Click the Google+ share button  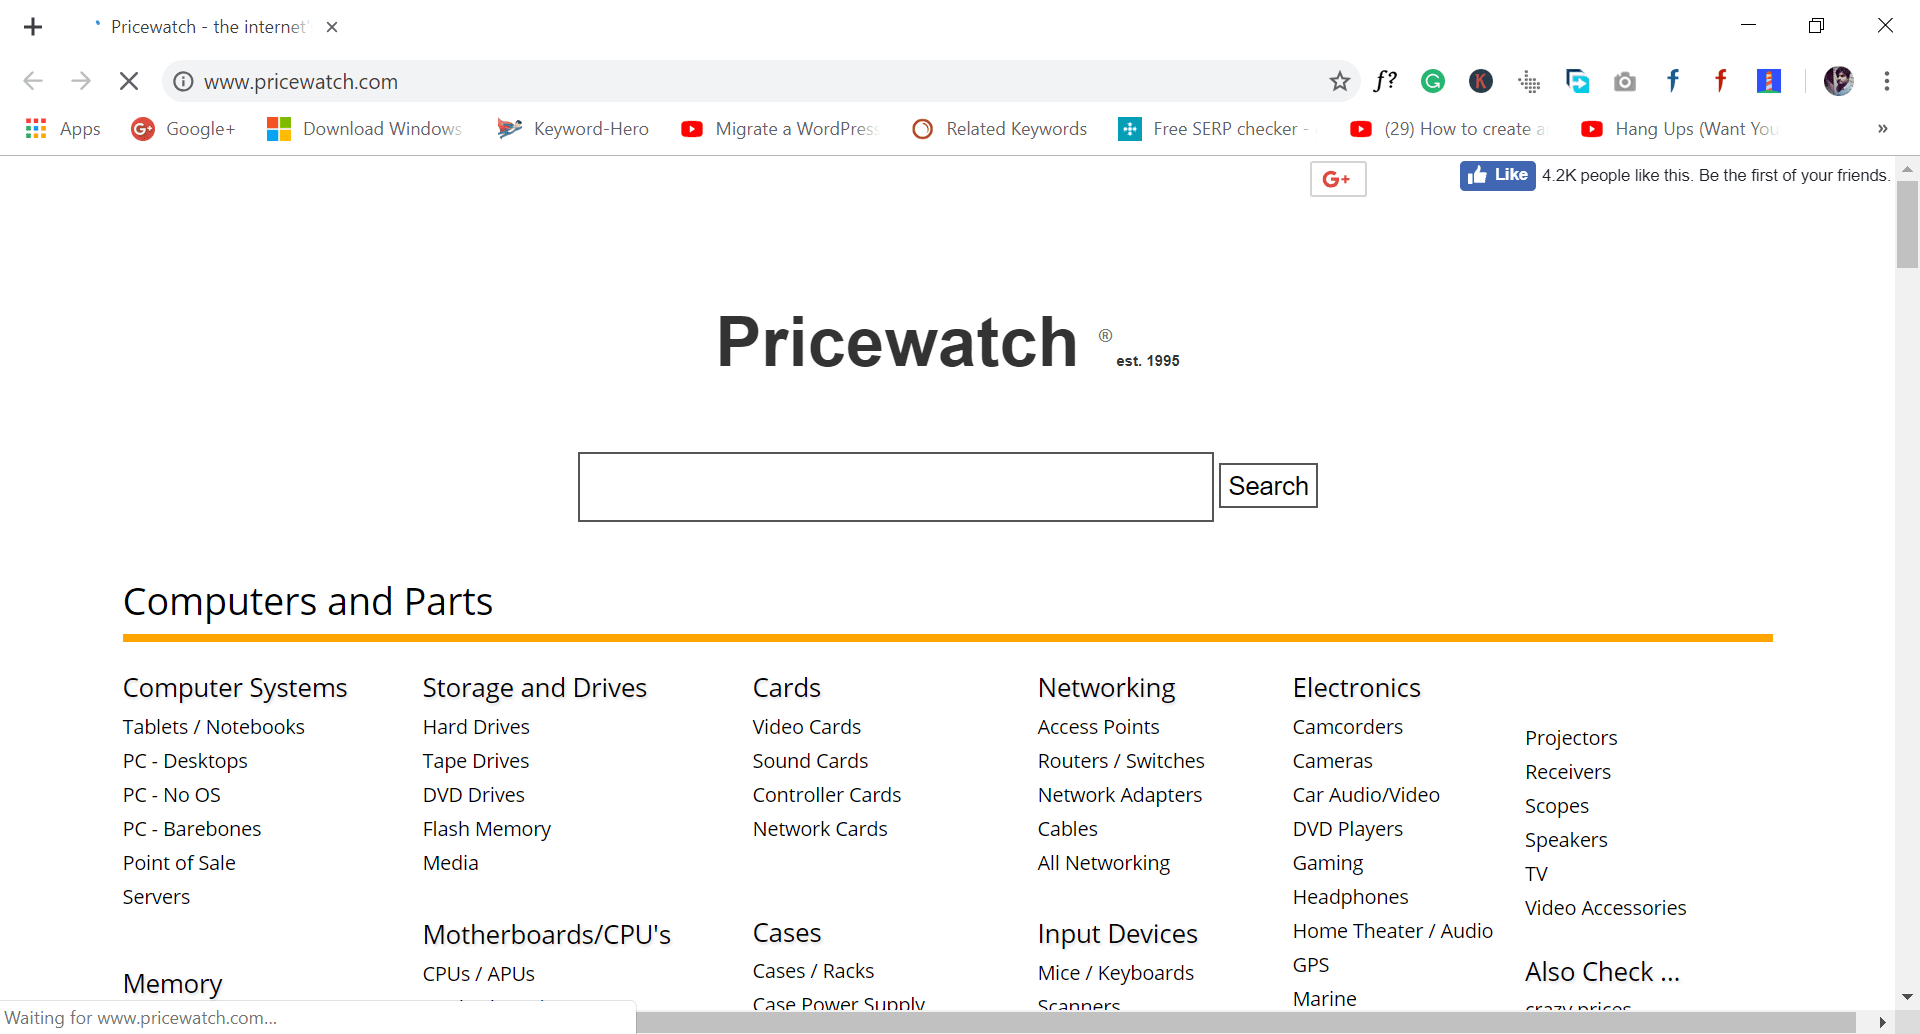[x=1338, y=179]
